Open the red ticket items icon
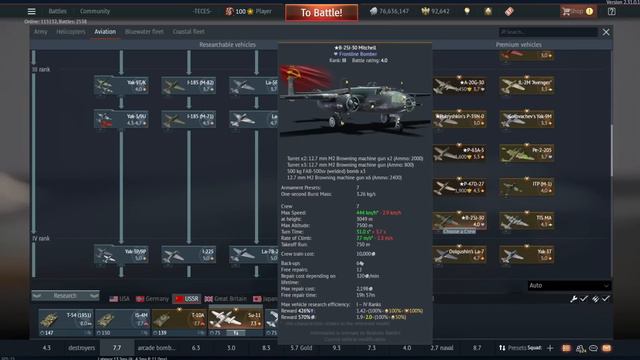Image resolution: width=640 pixels, height=360 pixels. coord(509,11)
